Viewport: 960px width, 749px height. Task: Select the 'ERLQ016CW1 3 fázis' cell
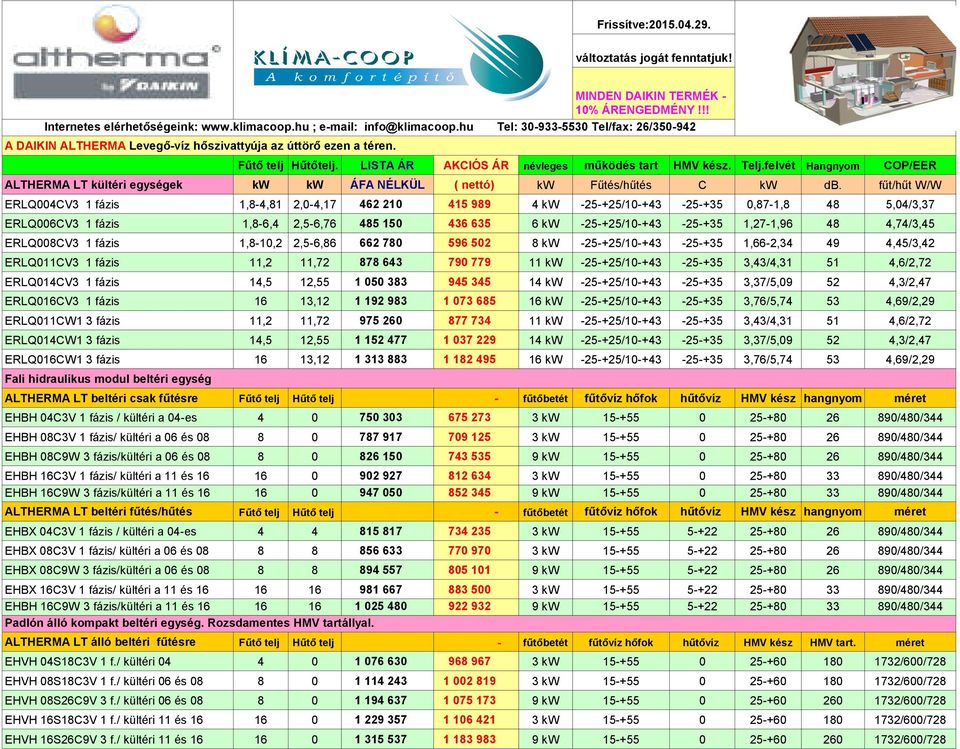[118, 359]
